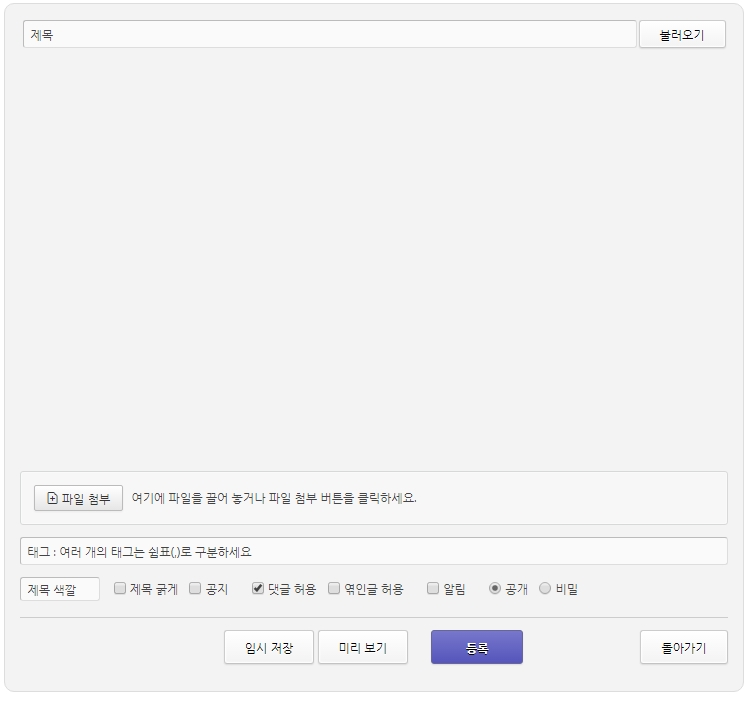746x701 pixels.
Task: Open the 제목 색깔 color field
Action: 60,589
